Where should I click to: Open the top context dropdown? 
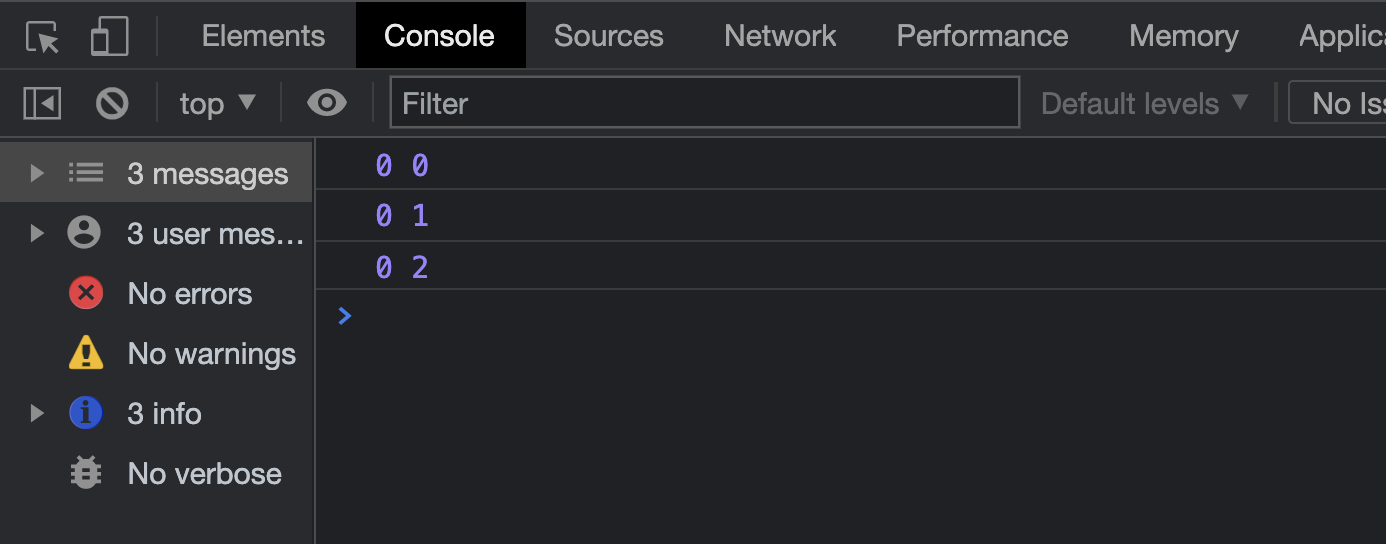218,103
